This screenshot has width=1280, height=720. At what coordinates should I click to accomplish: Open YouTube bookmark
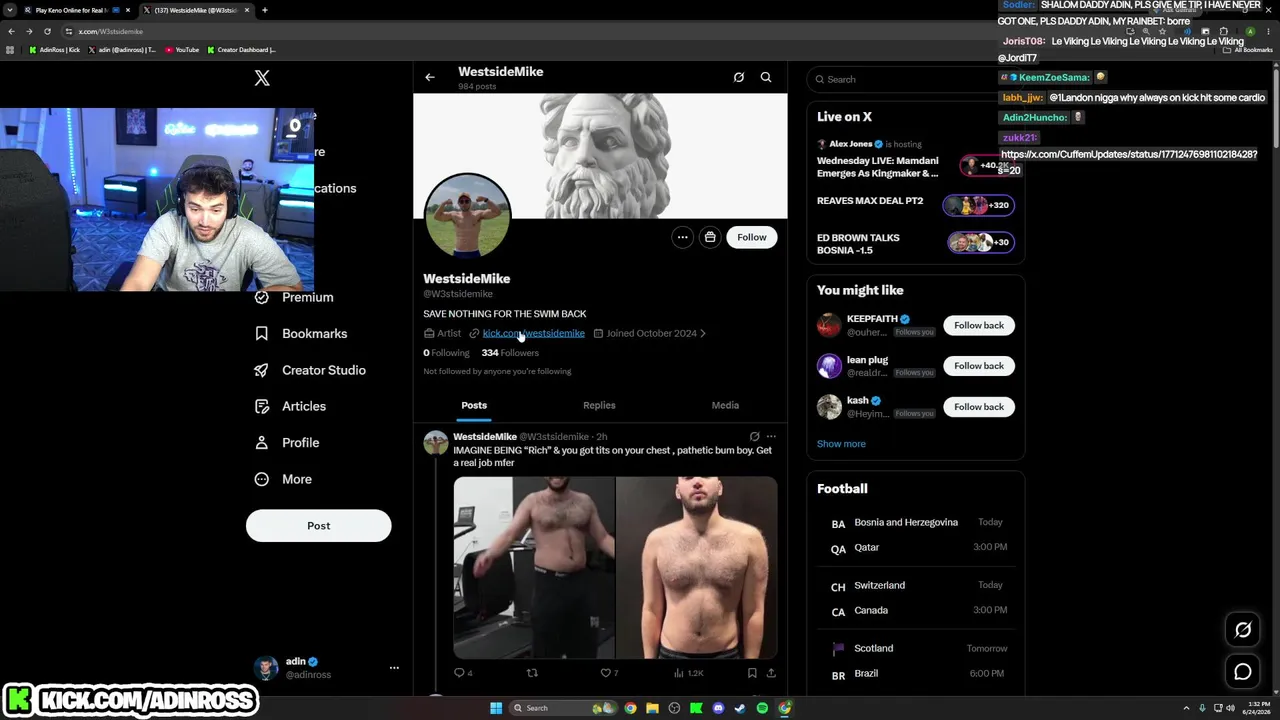pos(182,50)
